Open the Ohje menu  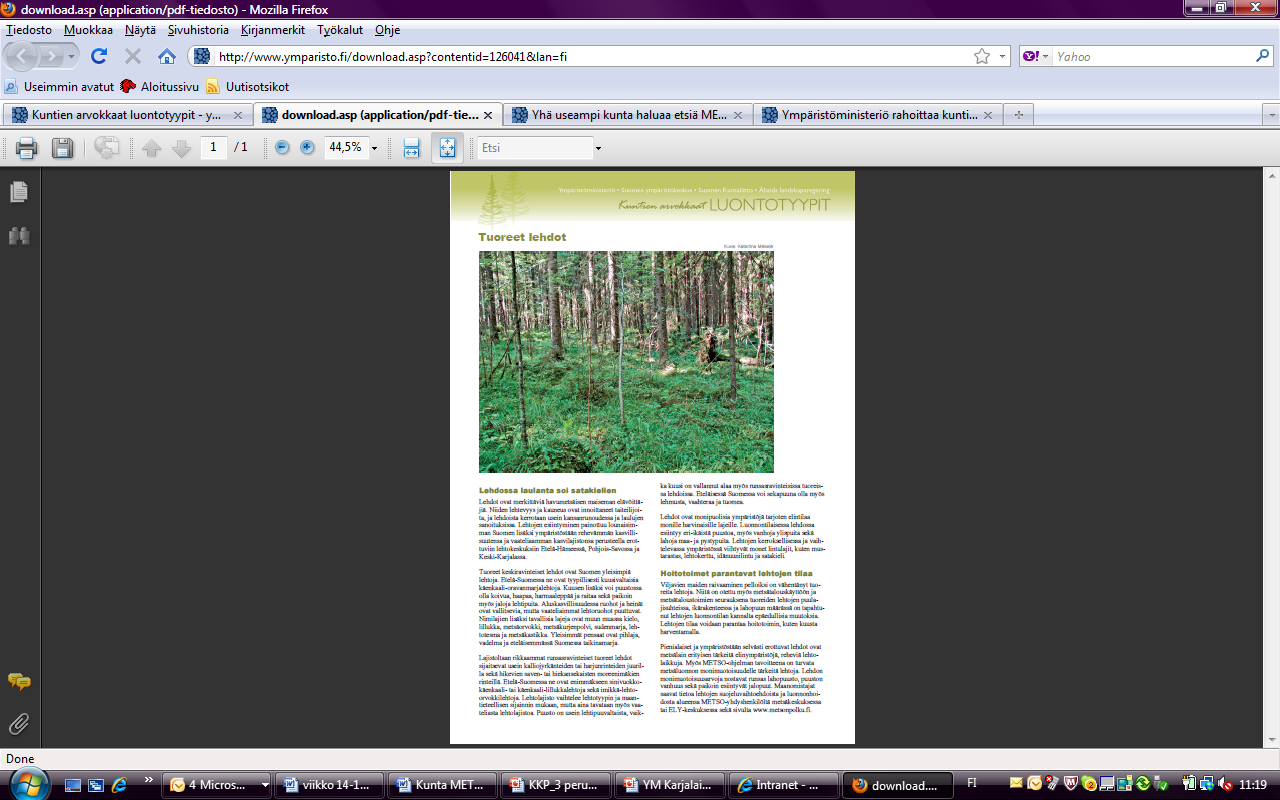click(387, 30)
